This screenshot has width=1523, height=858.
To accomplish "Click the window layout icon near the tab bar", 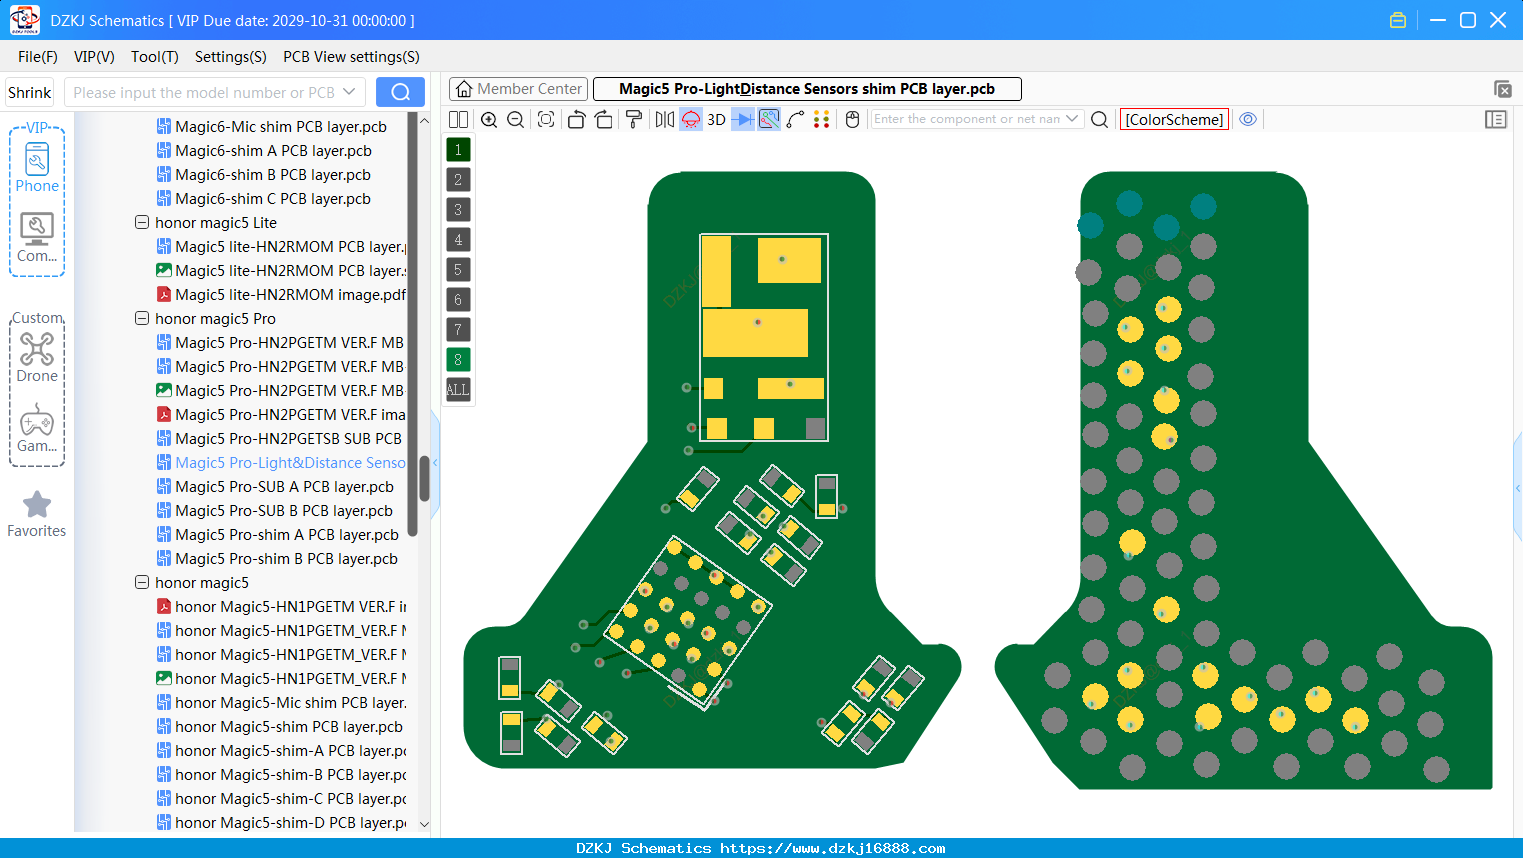I will point(1503,89).
